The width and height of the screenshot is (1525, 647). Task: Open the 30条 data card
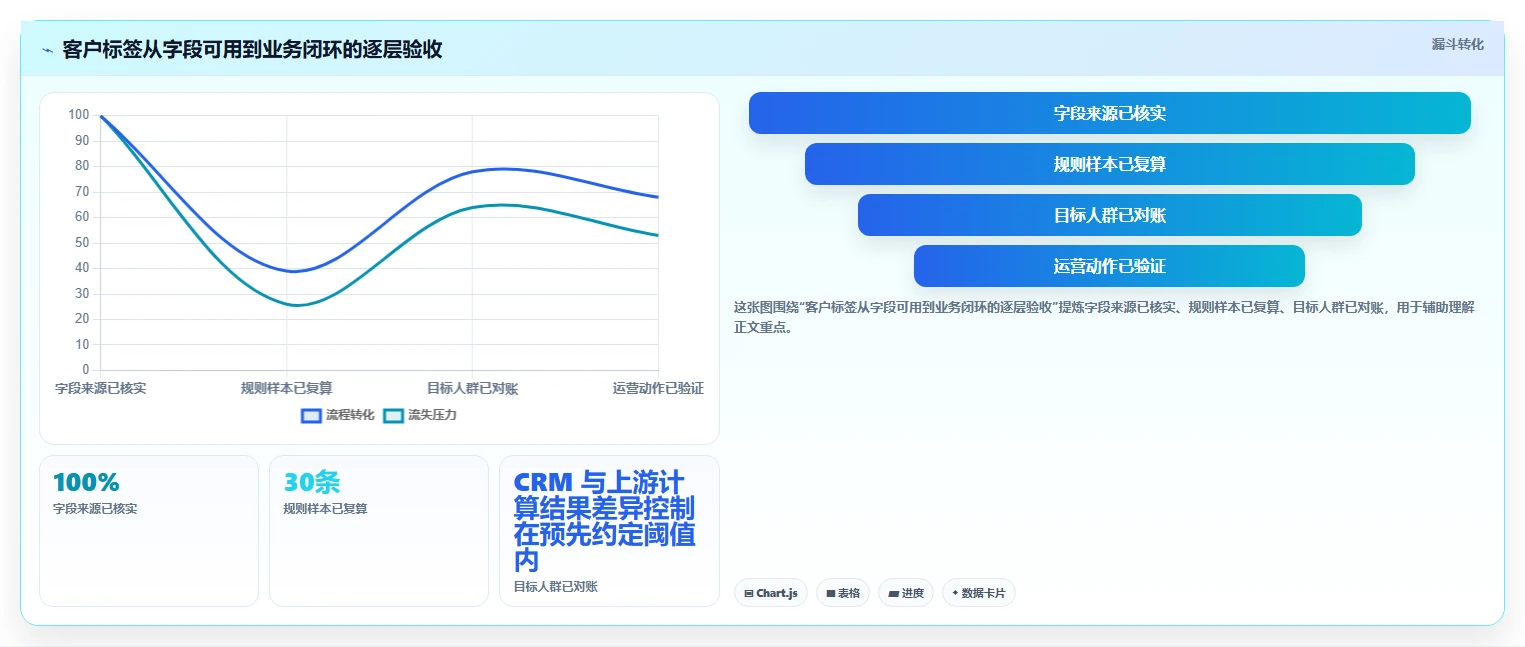(379, 531)
